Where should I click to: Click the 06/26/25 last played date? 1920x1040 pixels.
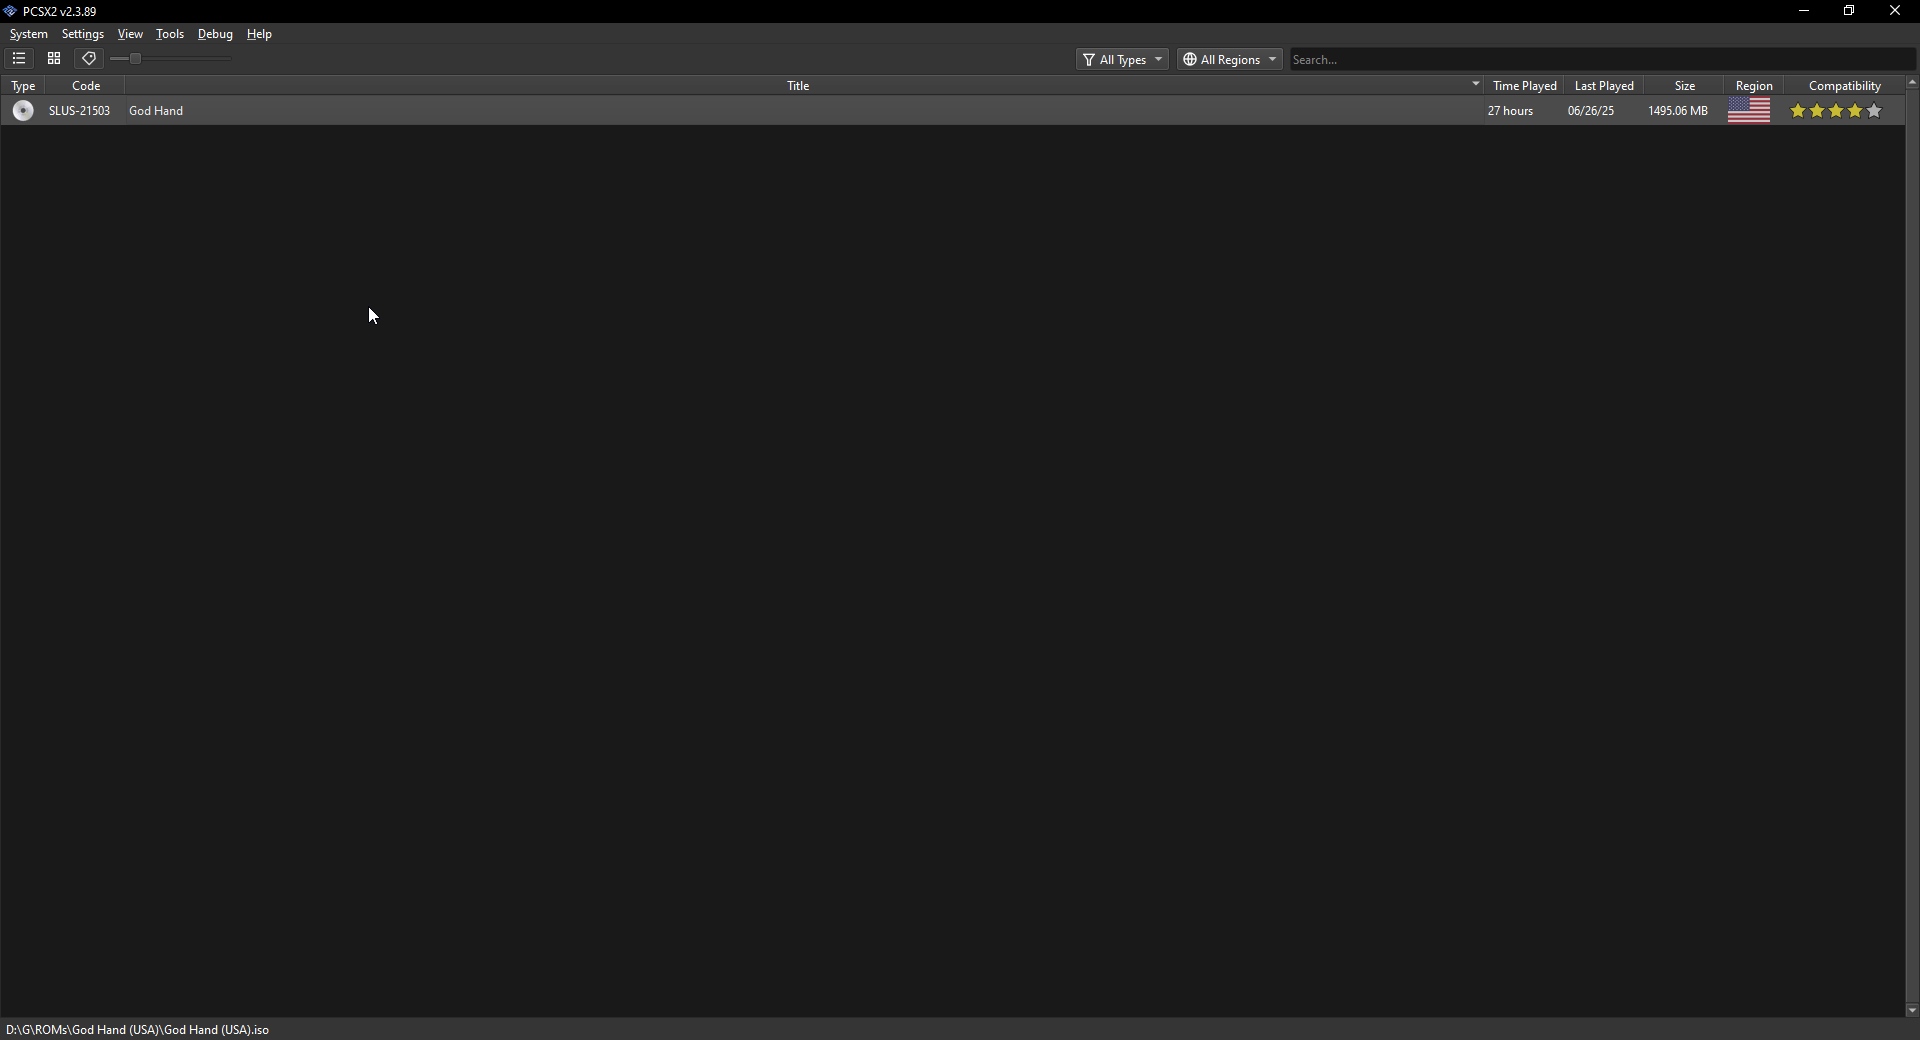(1591, 111)
